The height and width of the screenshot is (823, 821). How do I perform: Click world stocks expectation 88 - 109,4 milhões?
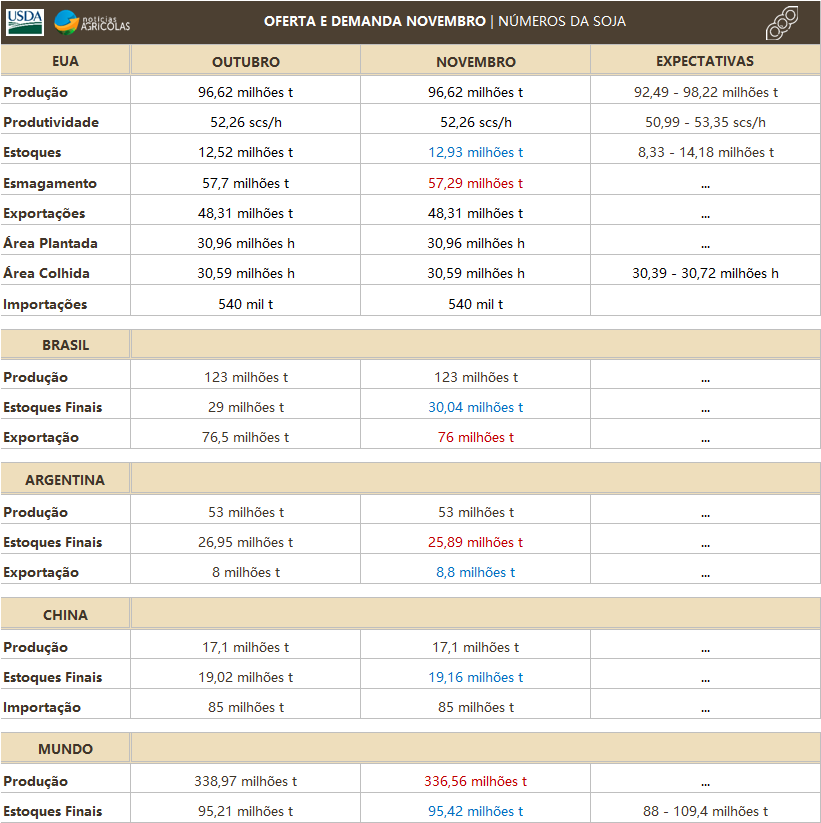705,811
